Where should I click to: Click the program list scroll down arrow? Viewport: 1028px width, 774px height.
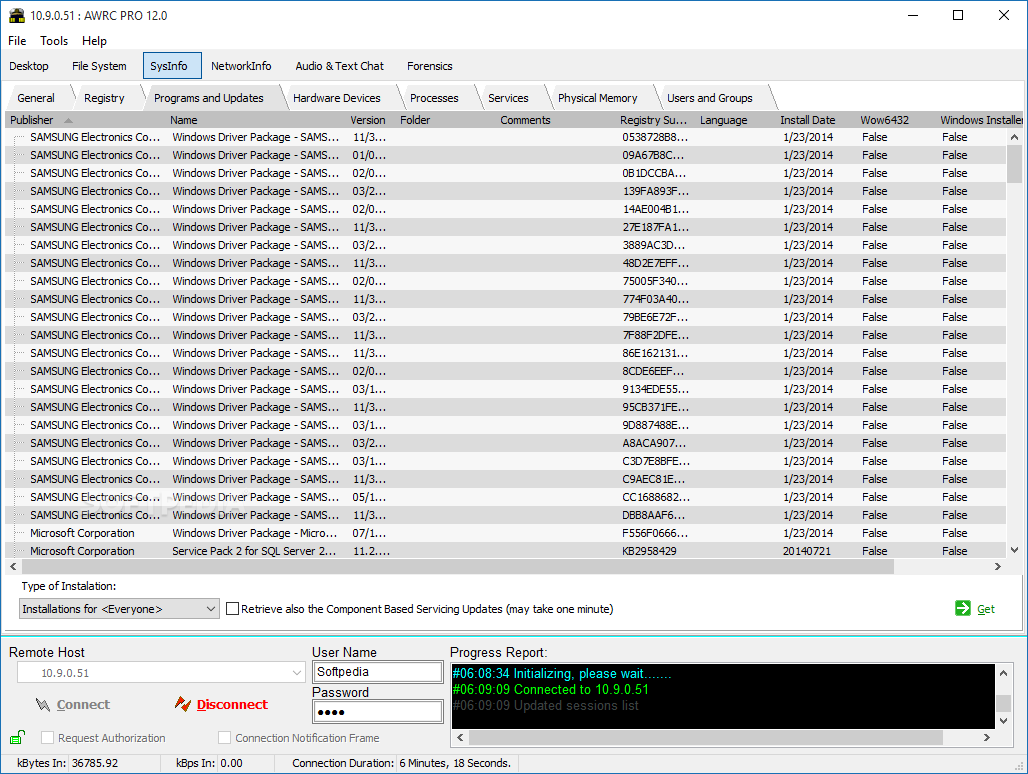[1014, 550]
